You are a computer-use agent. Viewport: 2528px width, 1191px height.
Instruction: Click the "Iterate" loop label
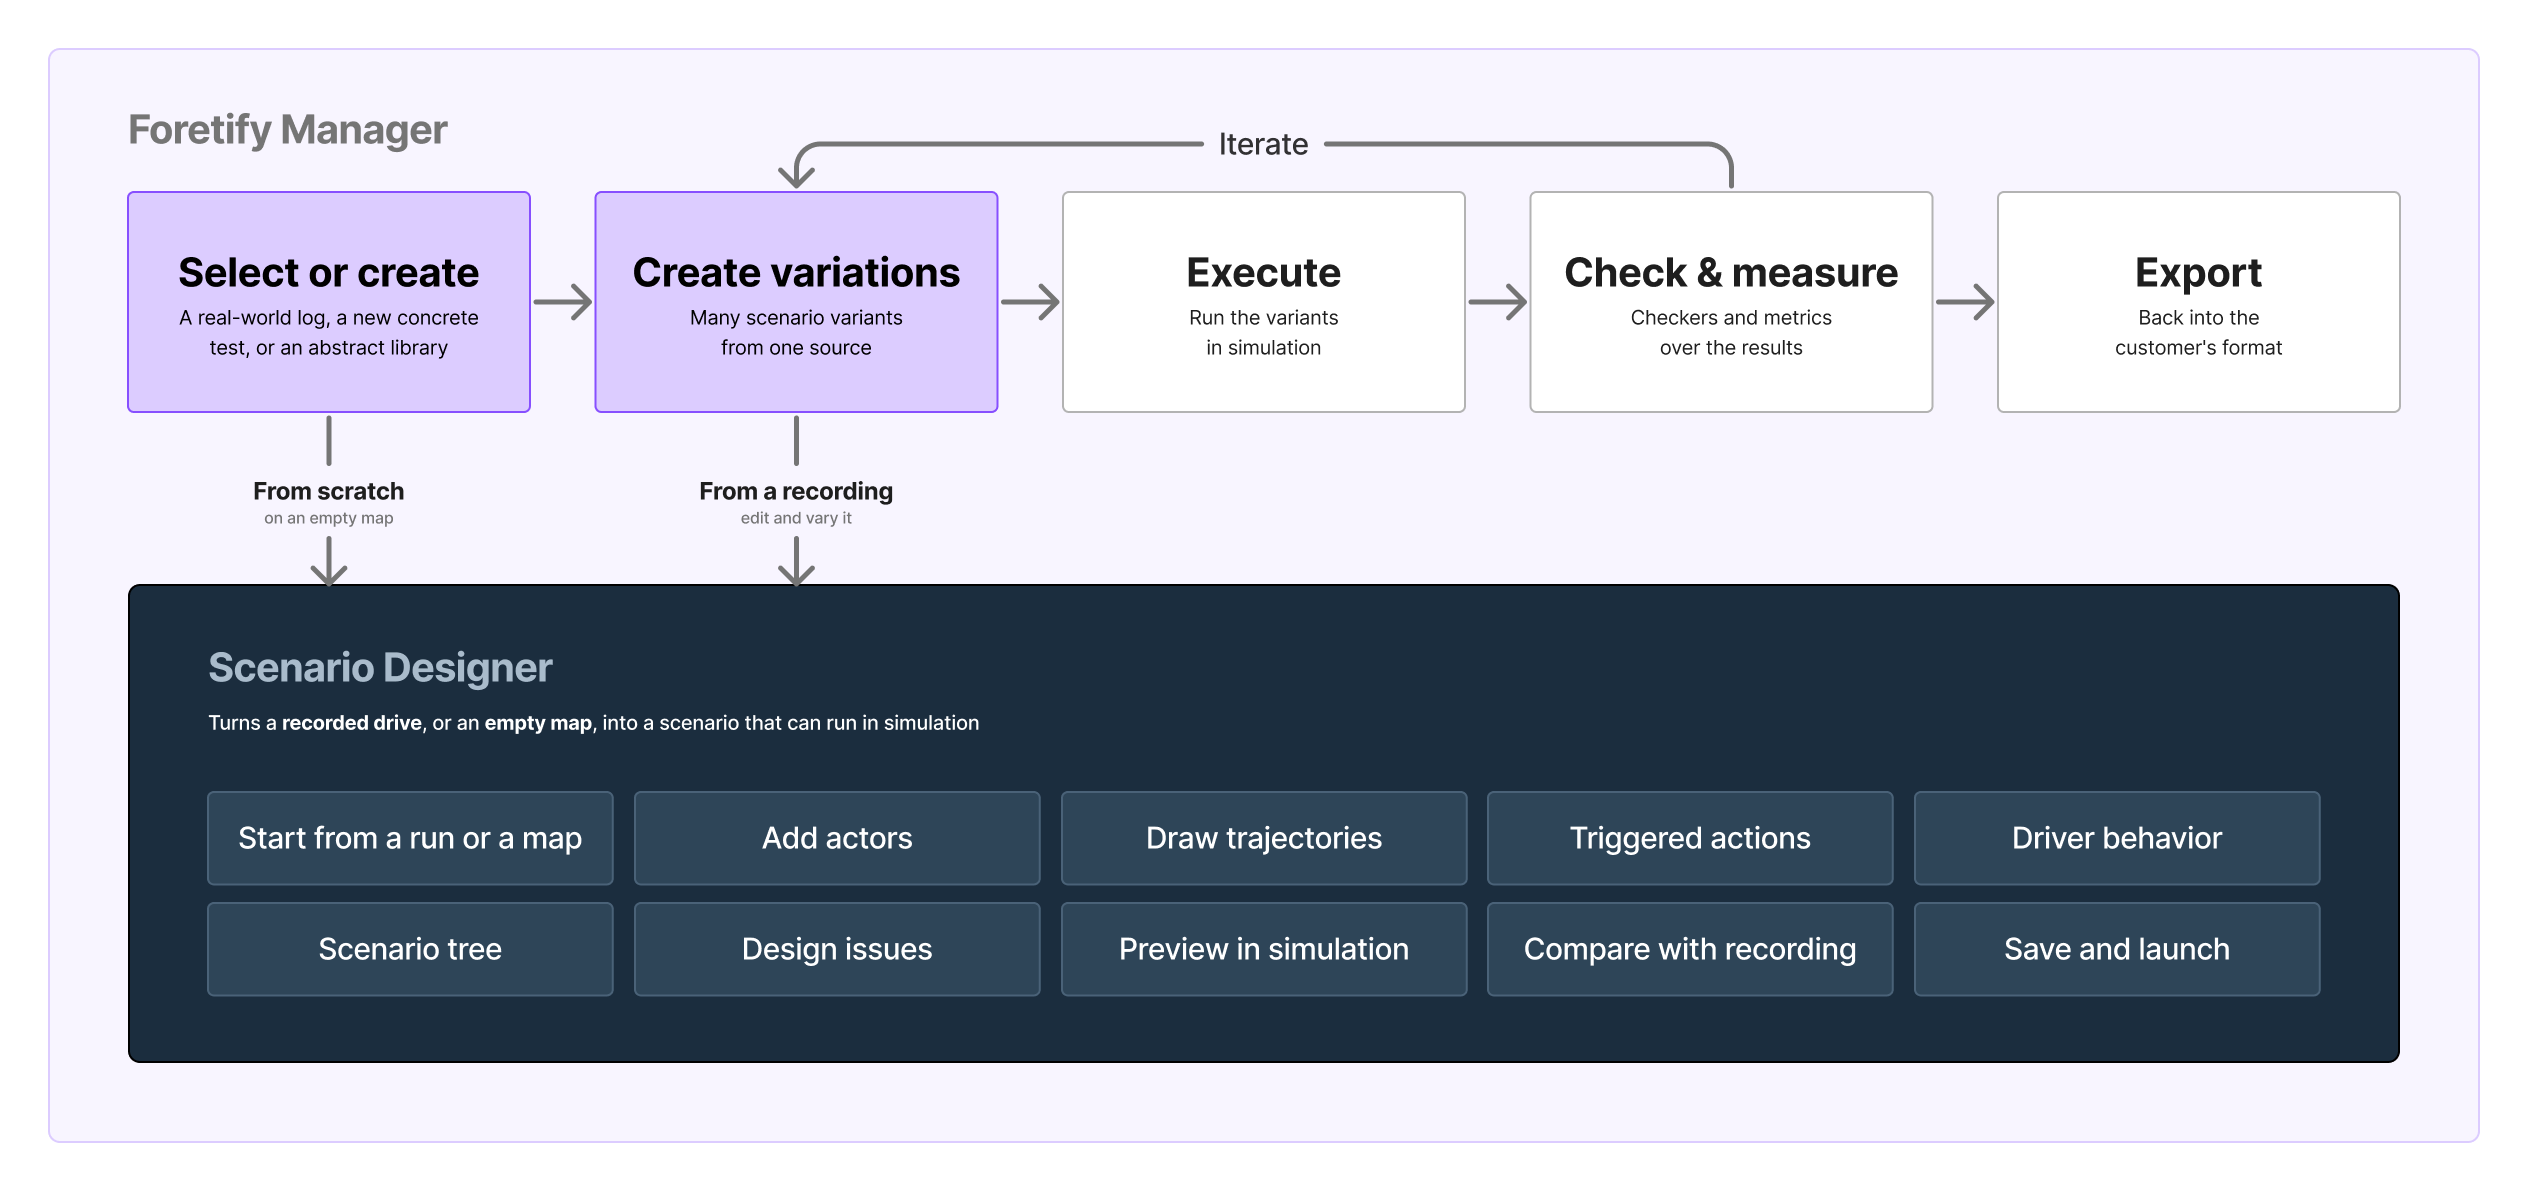tap(1263, 144)
